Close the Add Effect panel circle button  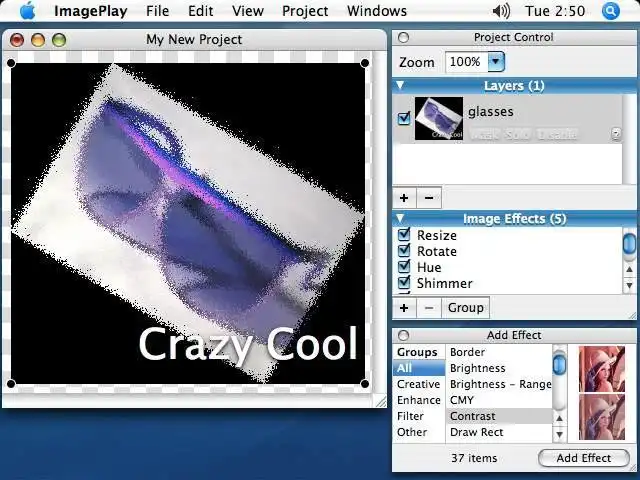click(403, 336)
